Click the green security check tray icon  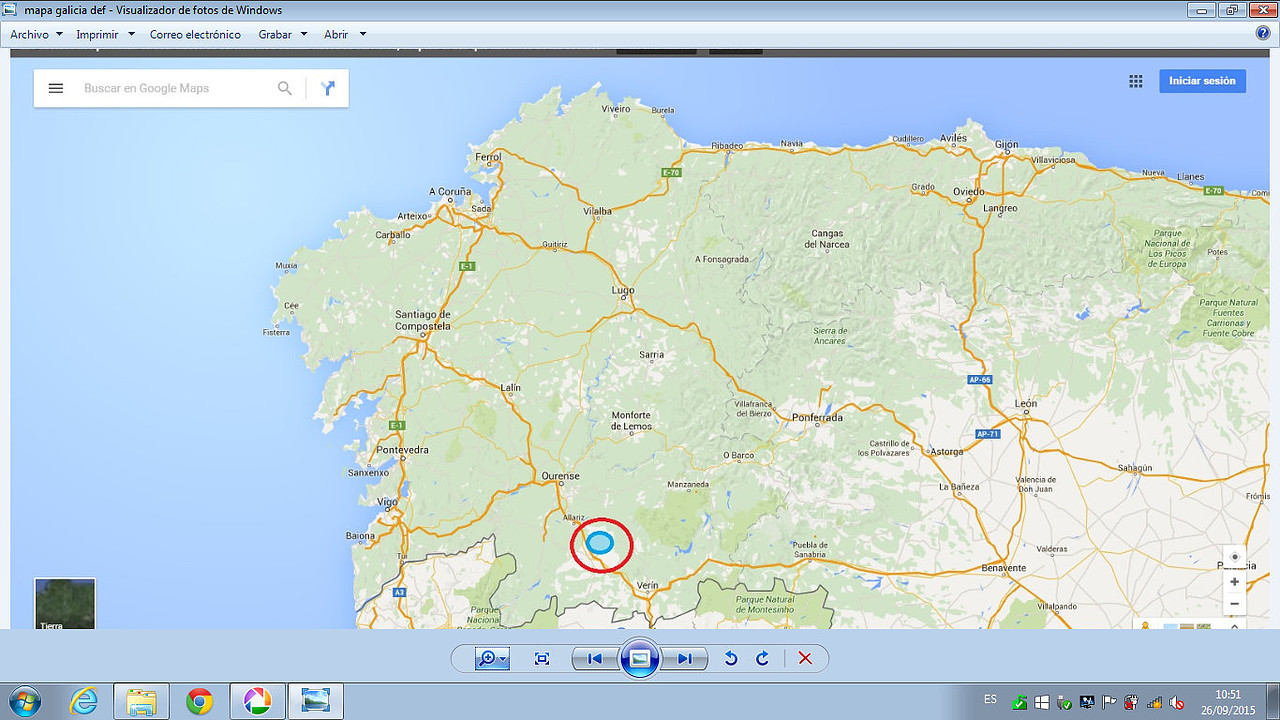click(x=1019, y=702)
